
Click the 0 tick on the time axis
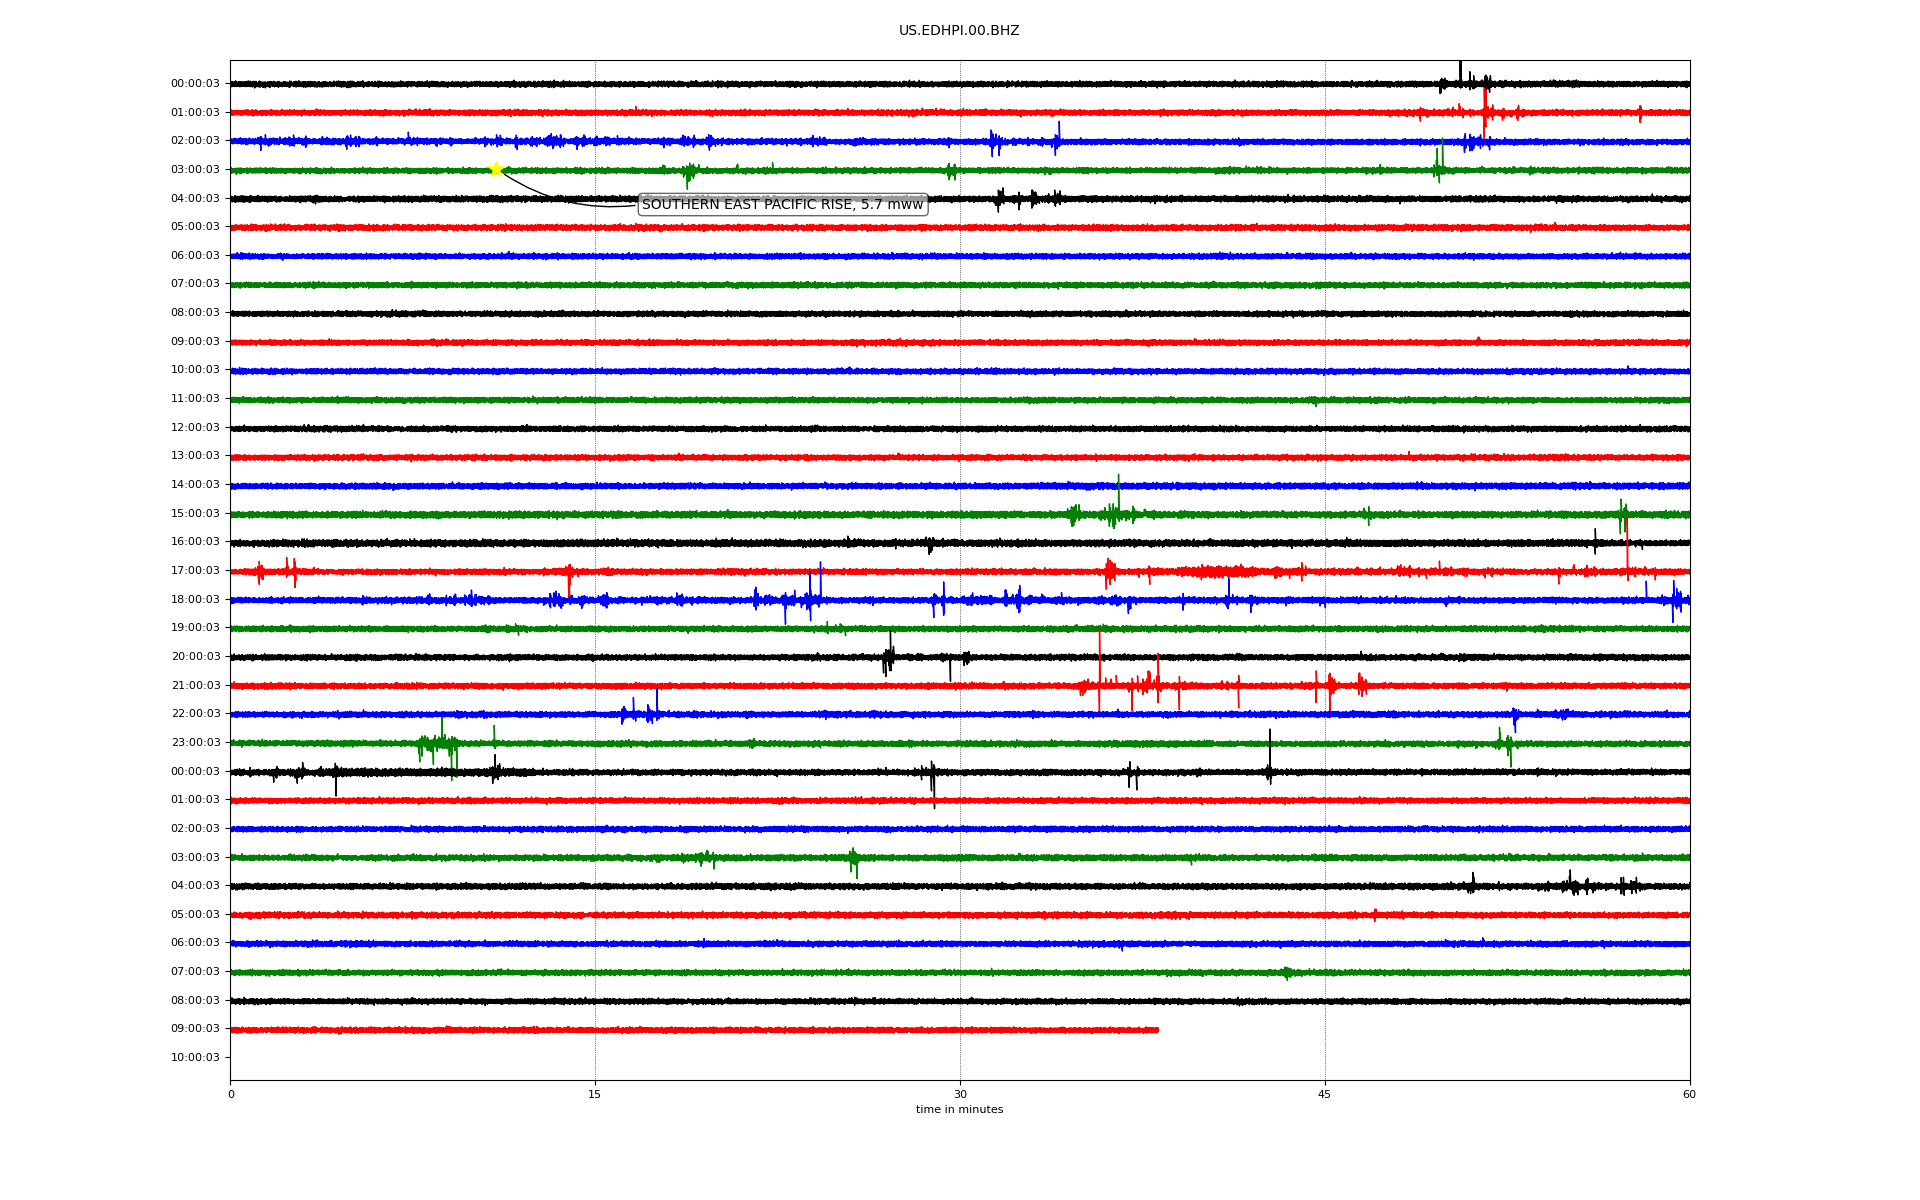pyautogui.click(x=231, y=1094)
